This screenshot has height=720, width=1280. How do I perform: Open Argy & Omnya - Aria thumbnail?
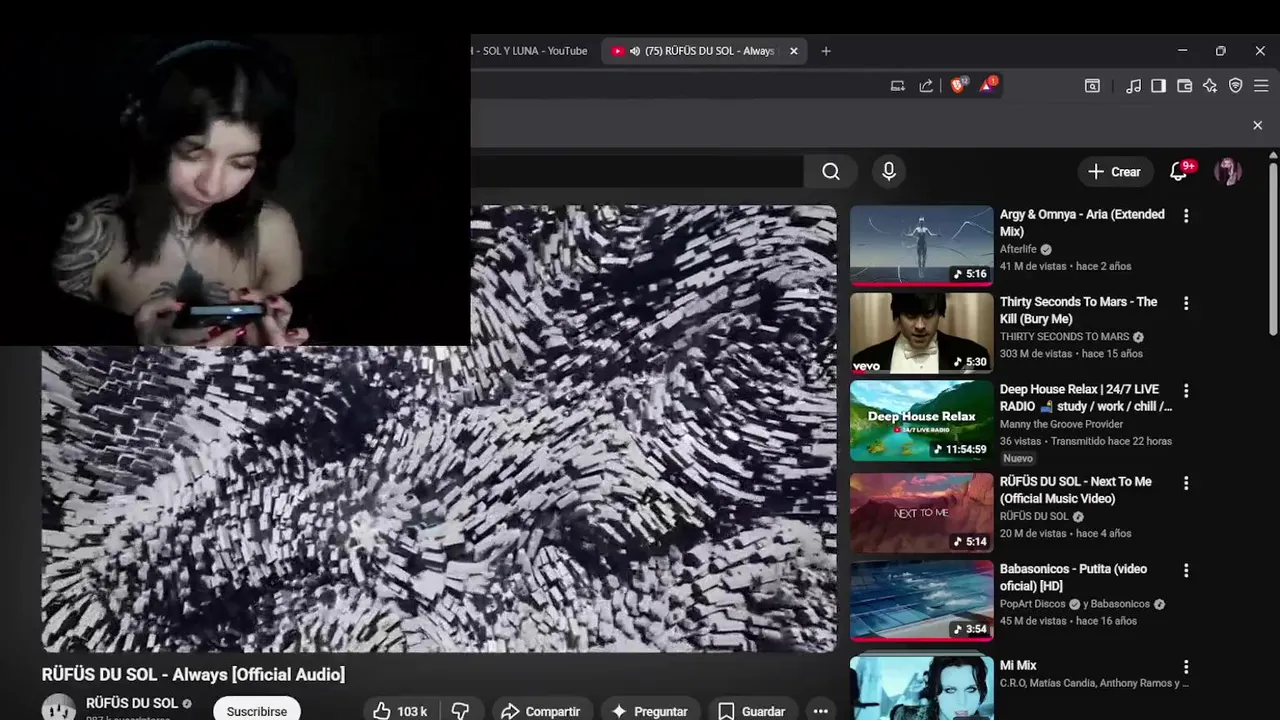(x=921, y=246)
